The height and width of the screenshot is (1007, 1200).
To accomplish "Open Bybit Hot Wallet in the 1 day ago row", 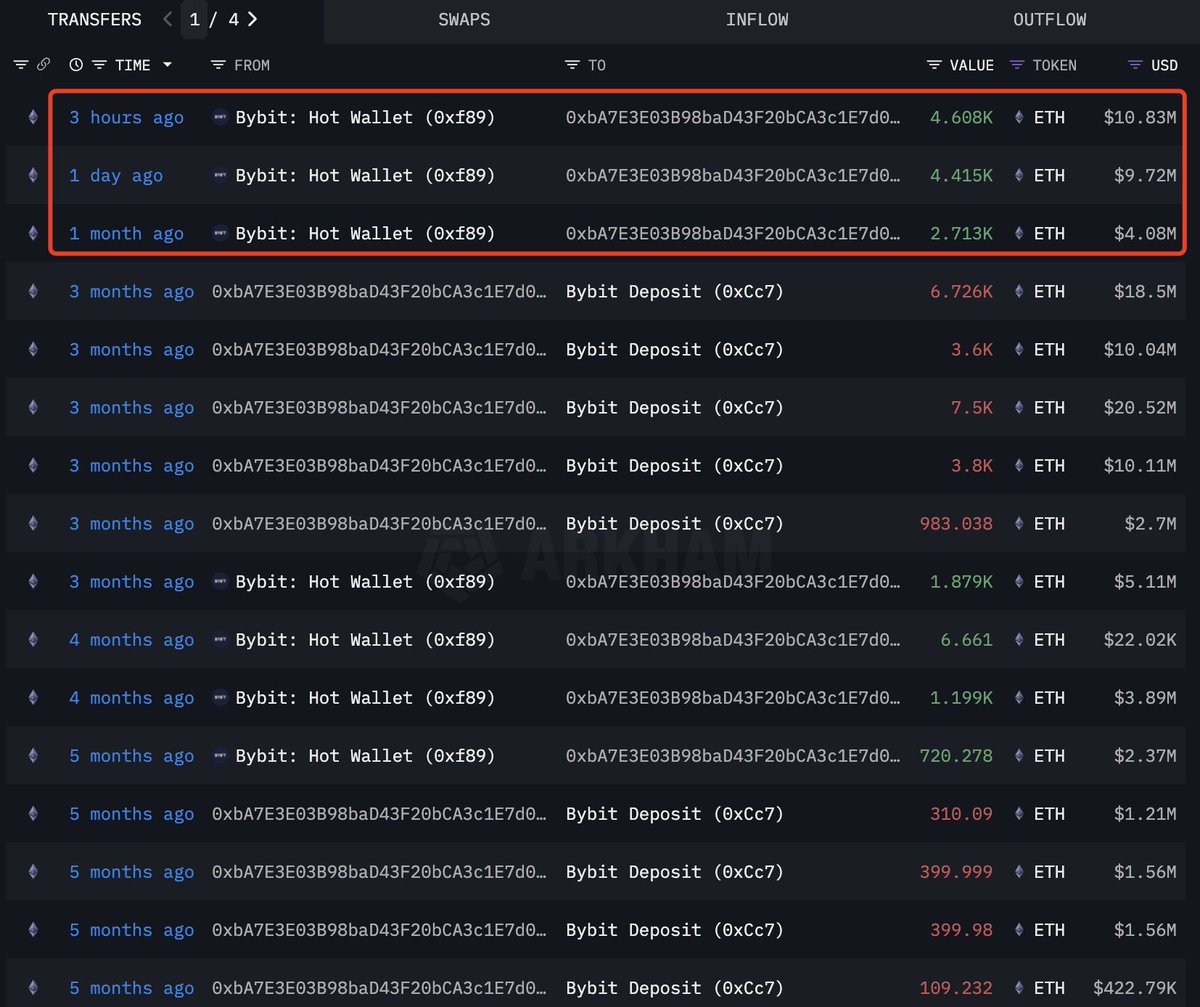I will (365, 175).
